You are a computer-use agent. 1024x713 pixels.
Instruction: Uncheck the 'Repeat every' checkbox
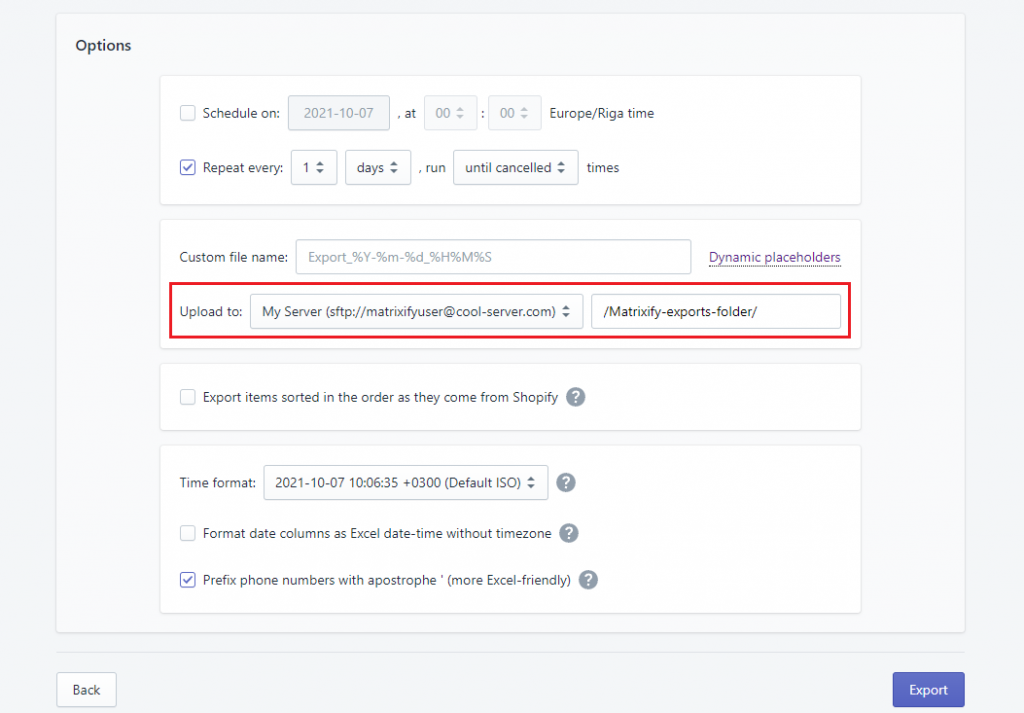[187, 167]
